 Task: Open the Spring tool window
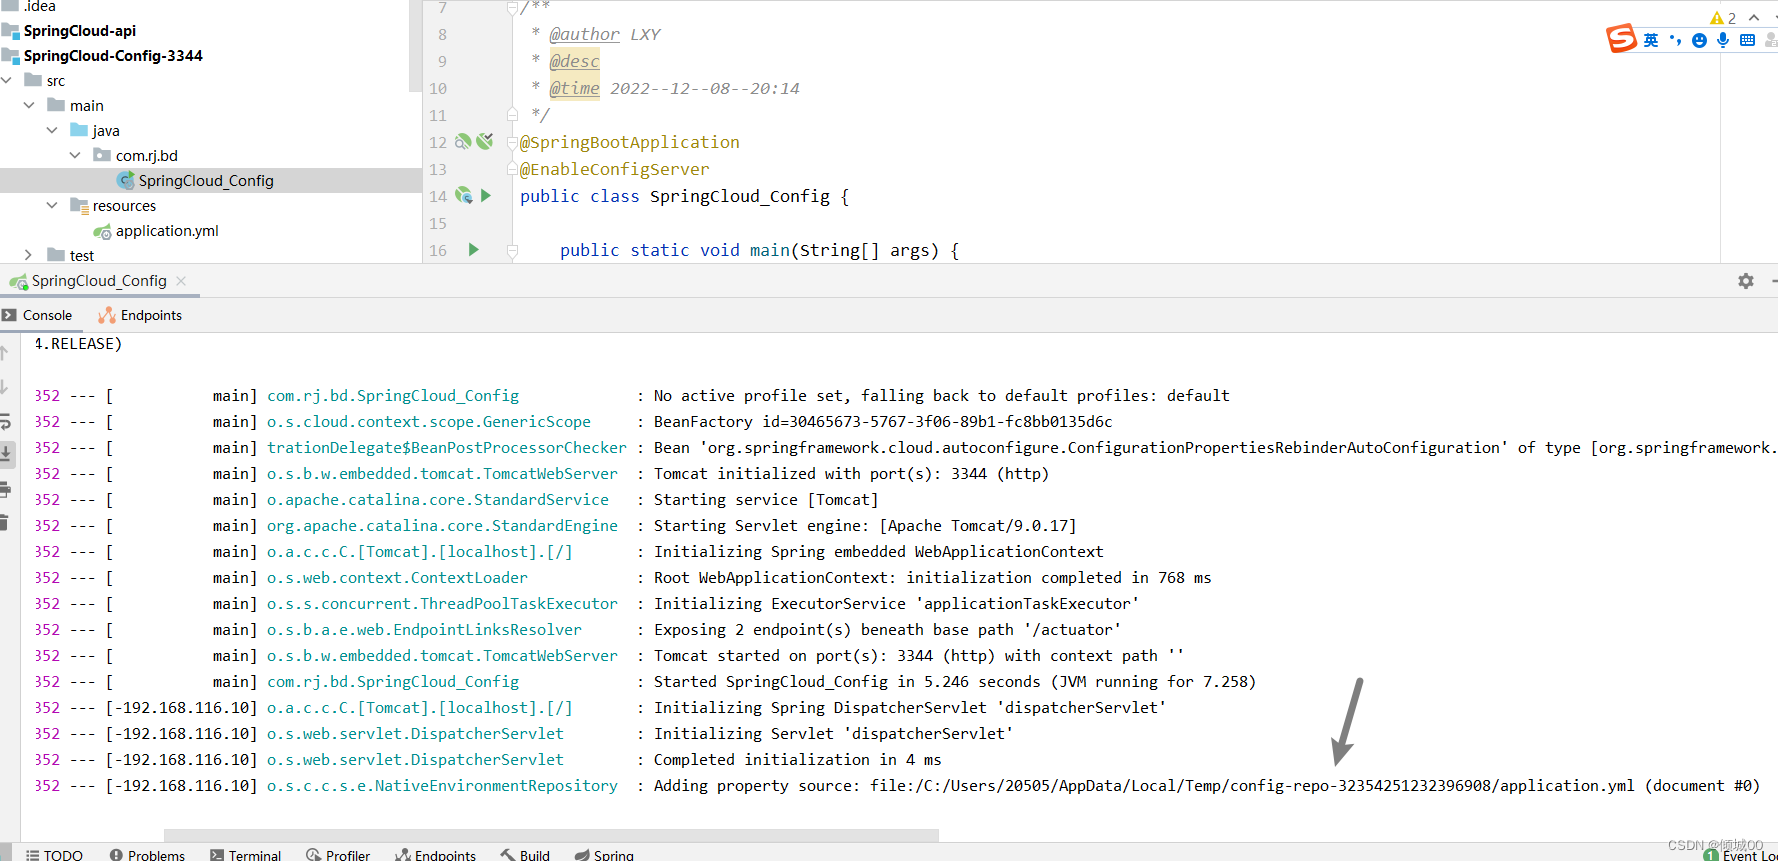[604, 855]
